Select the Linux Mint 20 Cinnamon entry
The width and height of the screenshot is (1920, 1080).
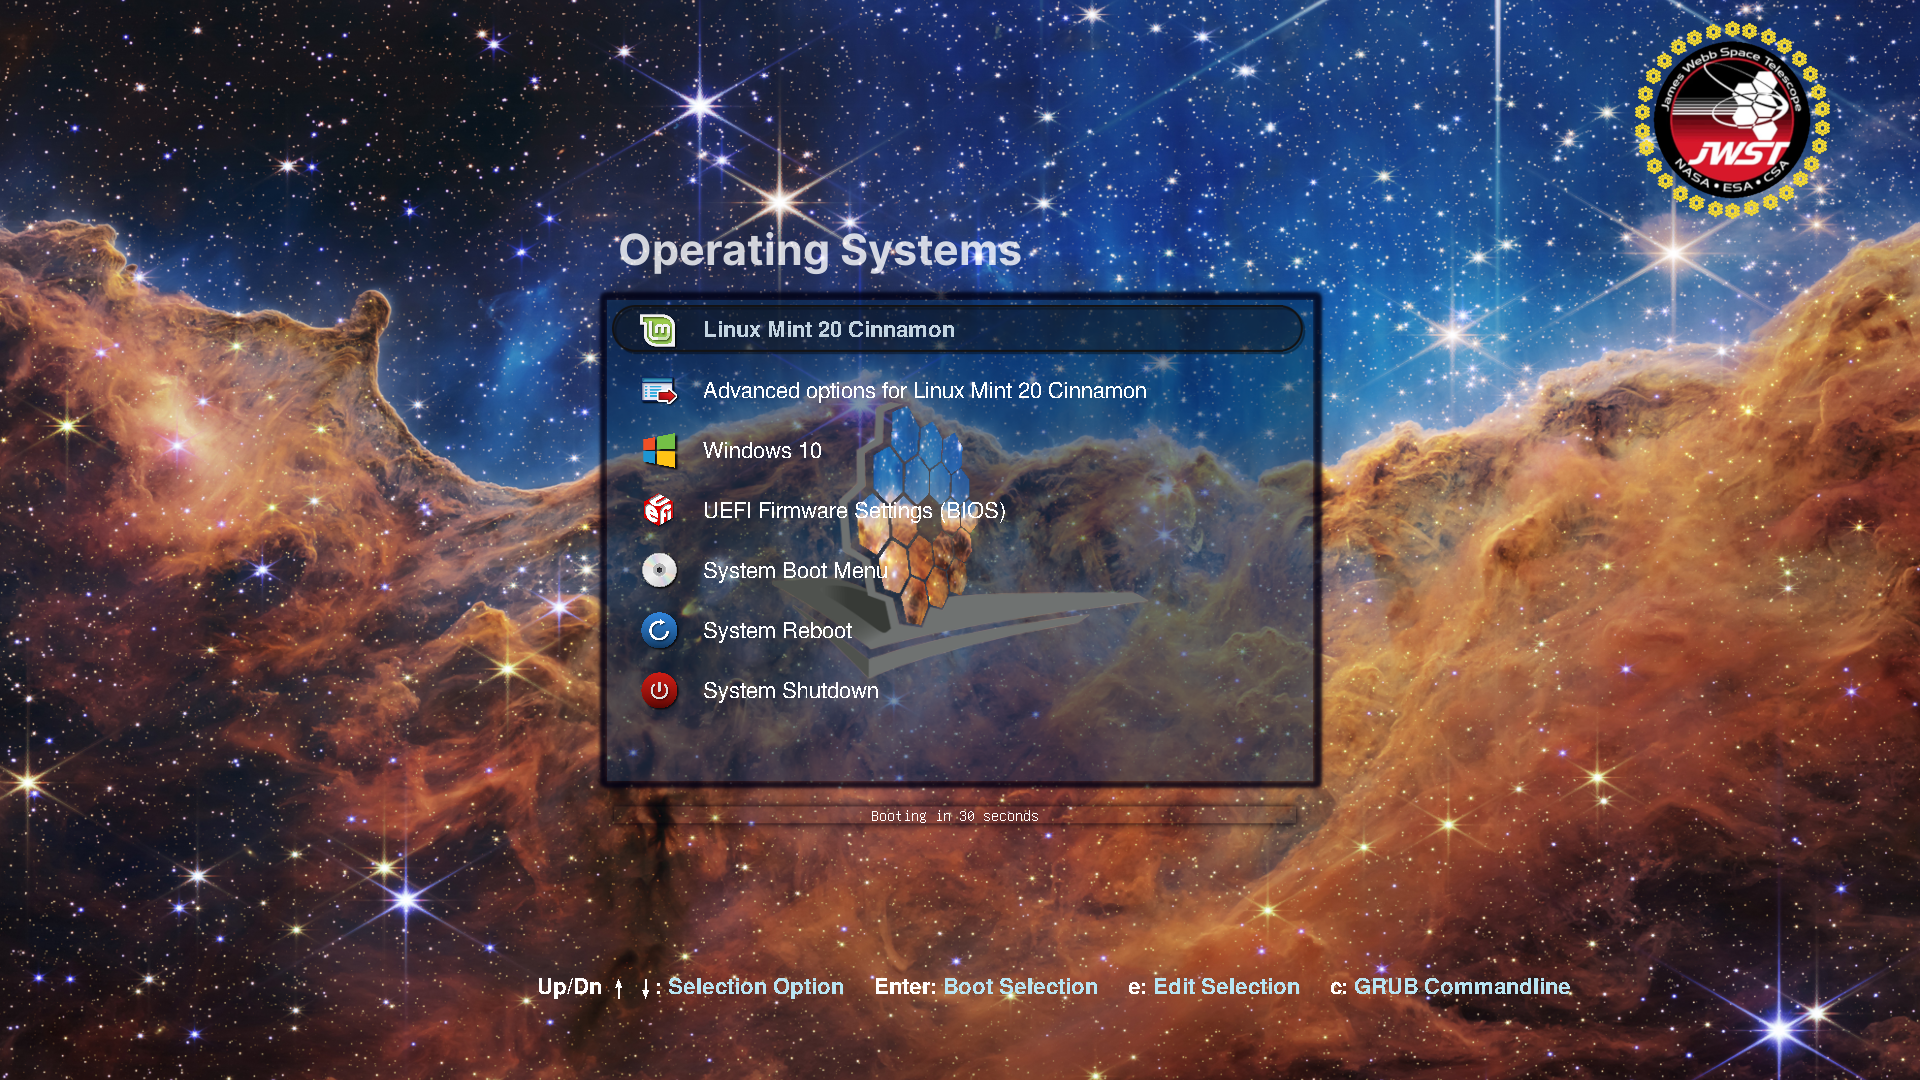[x=828, y=330]
